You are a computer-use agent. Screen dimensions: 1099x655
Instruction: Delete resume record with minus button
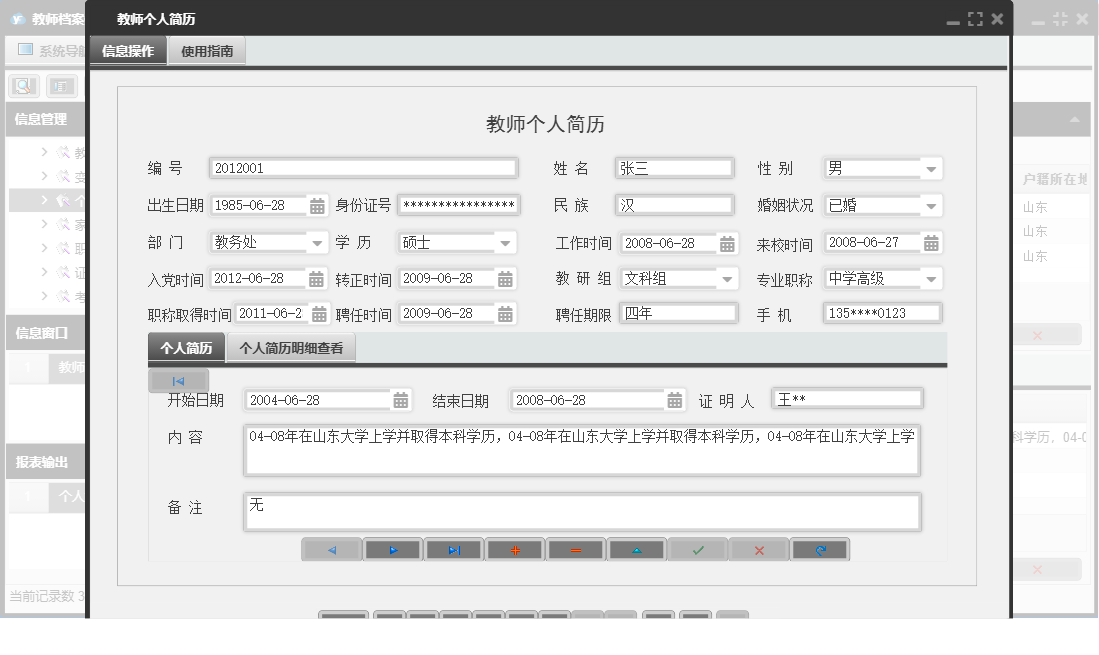(575, 550)
